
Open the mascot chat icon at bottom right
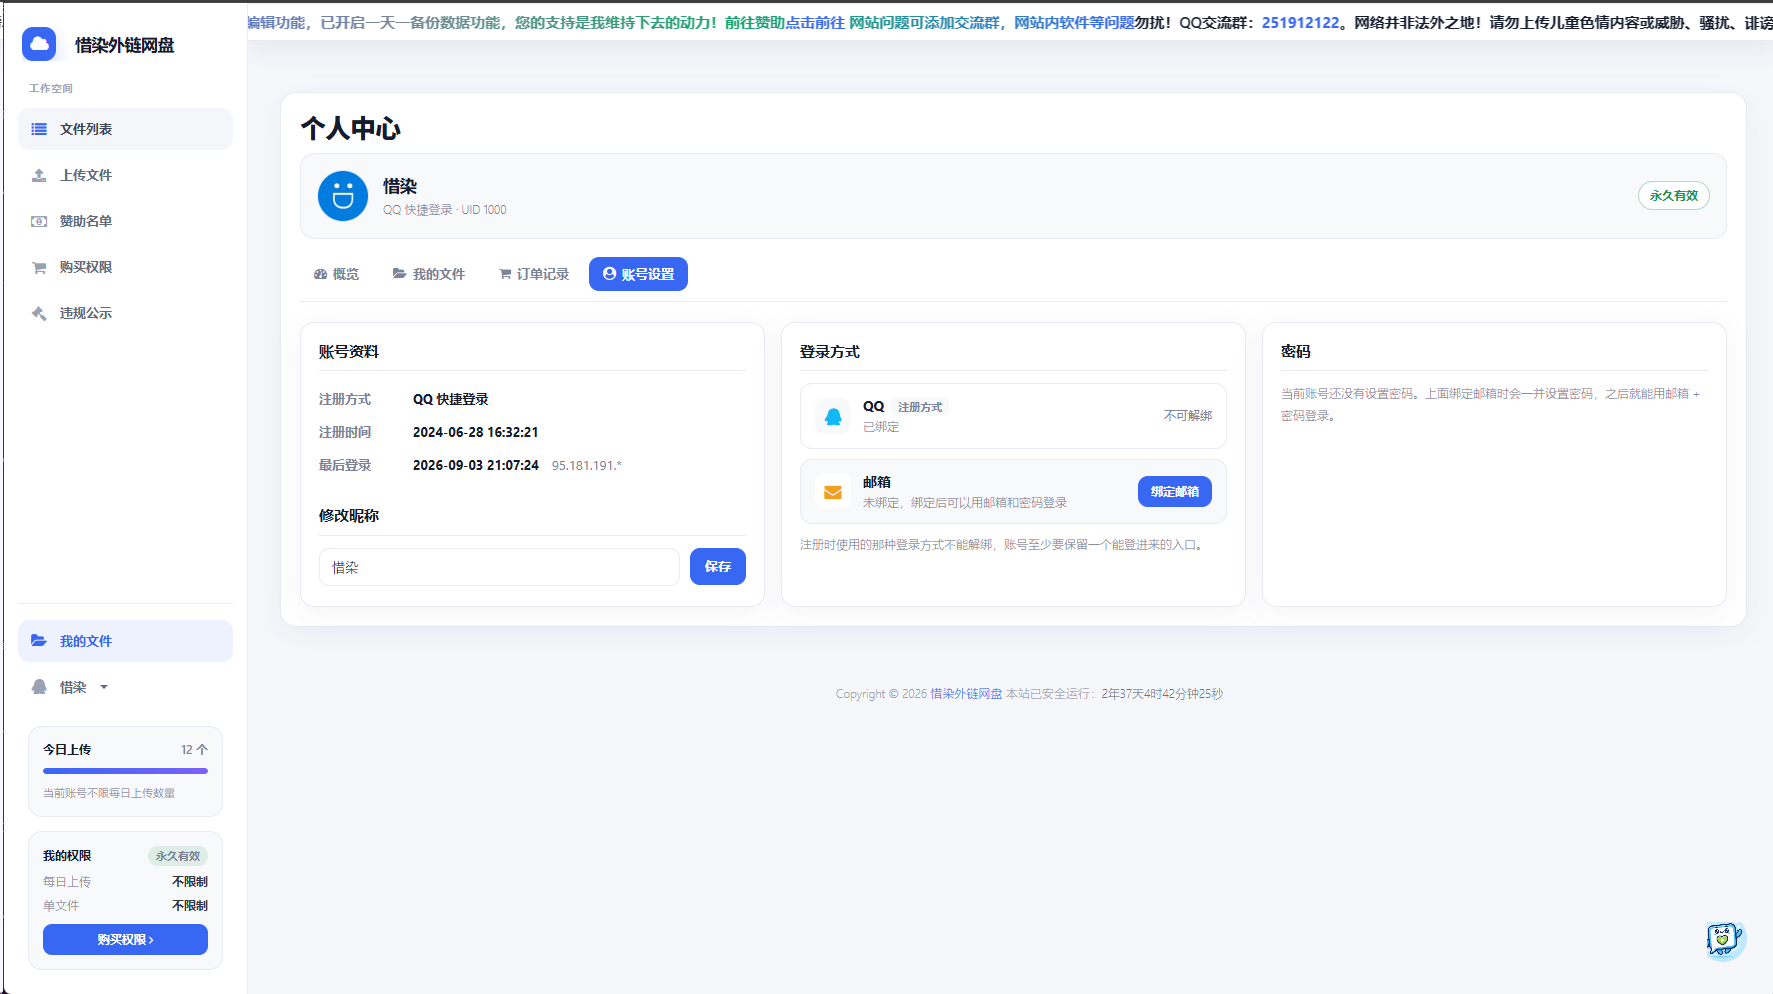tap(1724, 940)
